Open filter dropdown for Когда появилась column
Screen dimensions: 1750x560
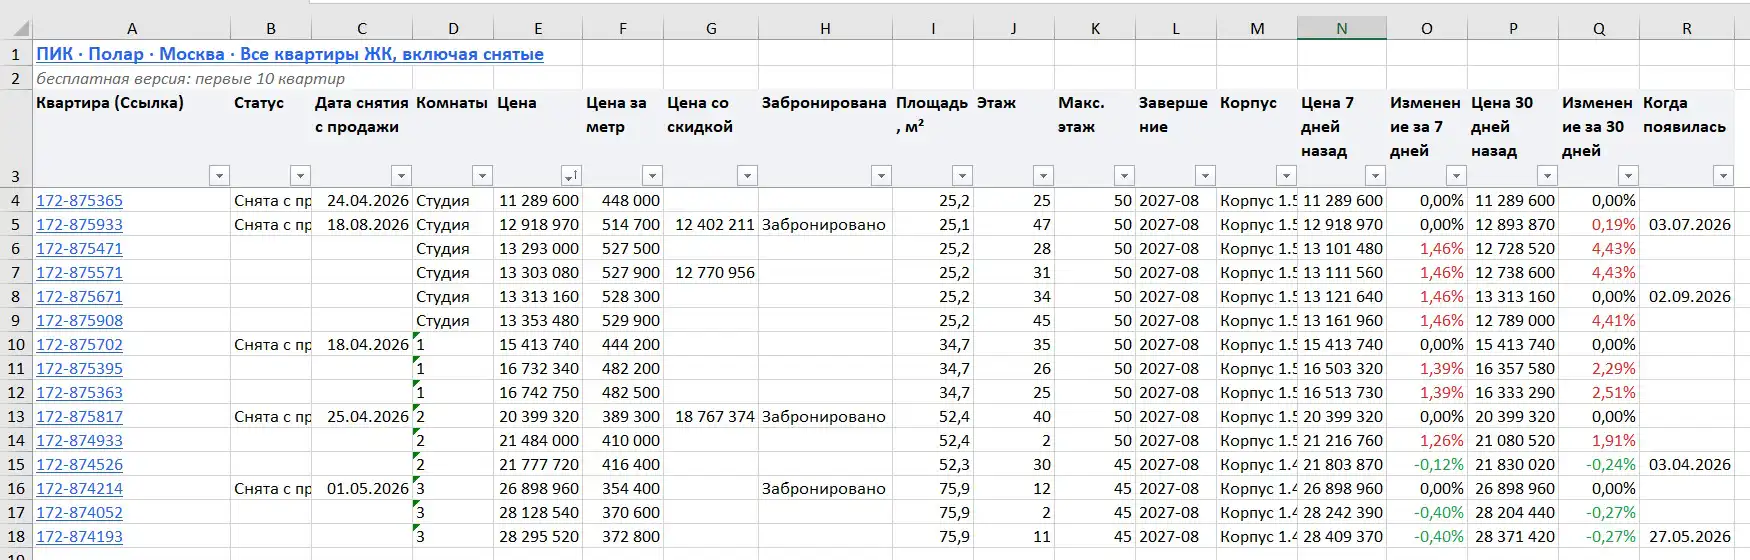click(x=1723, y=176)
